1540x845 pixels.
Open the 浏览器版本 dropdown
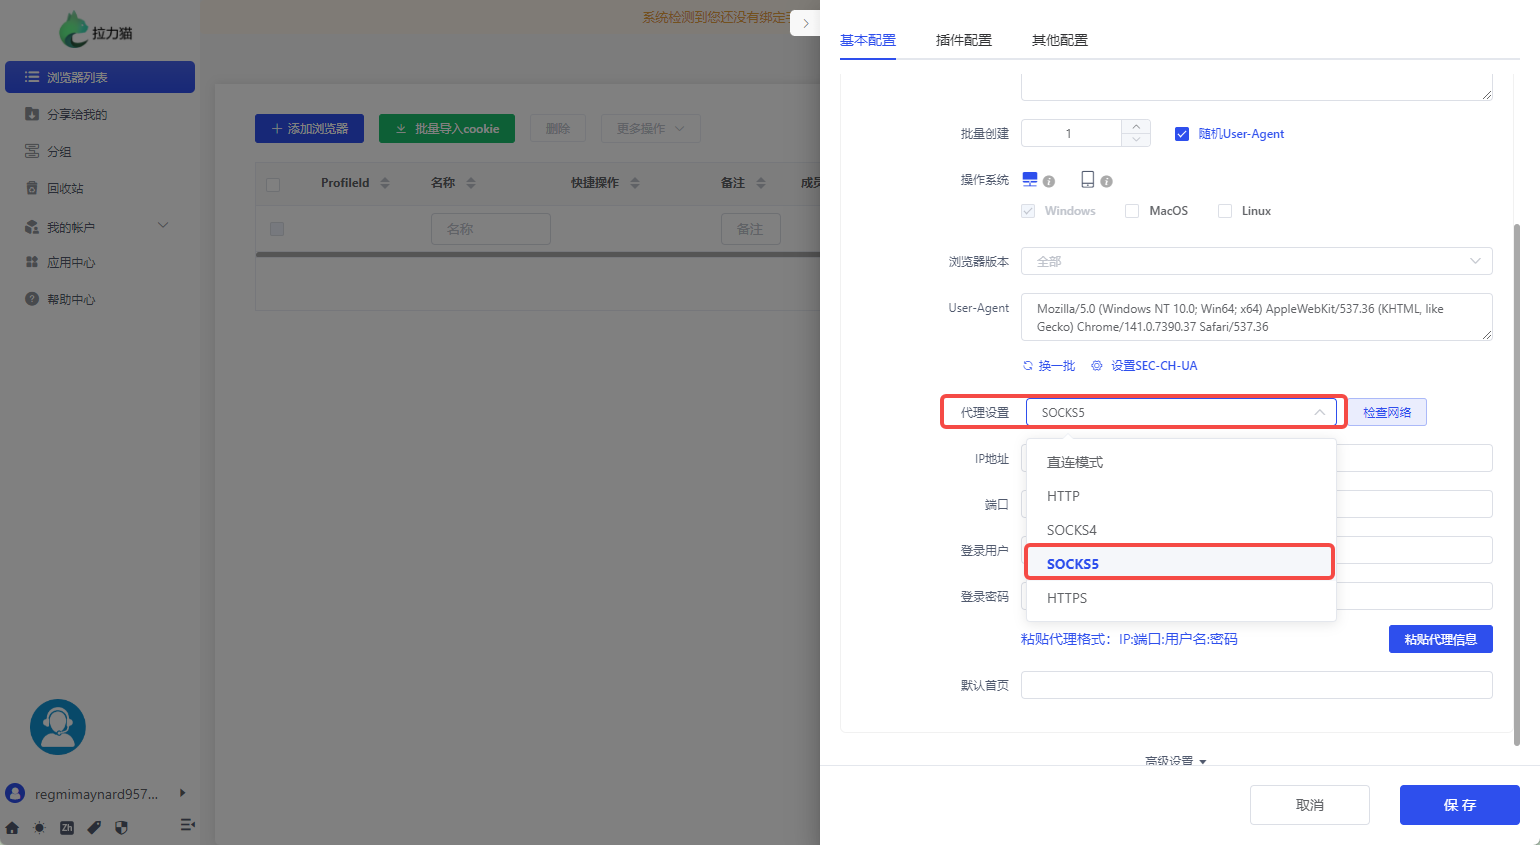pos(1256,261)
